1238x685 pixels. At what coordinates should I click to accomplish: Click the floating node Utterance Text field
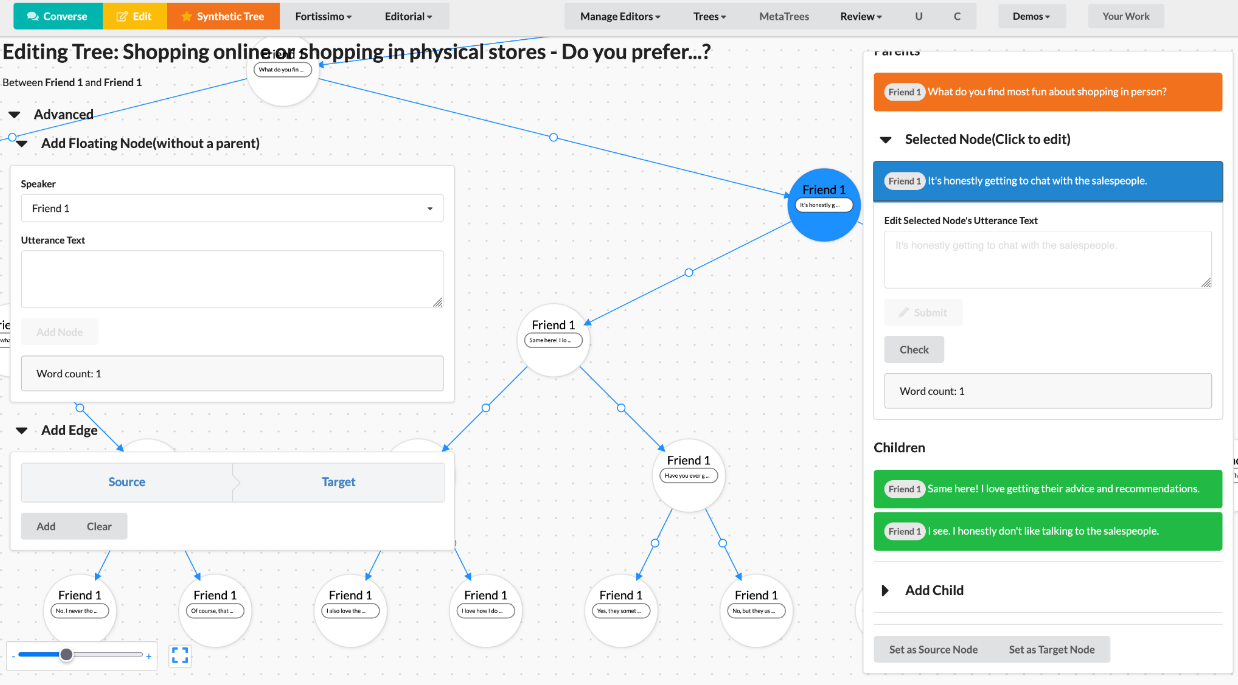point(232,278)
